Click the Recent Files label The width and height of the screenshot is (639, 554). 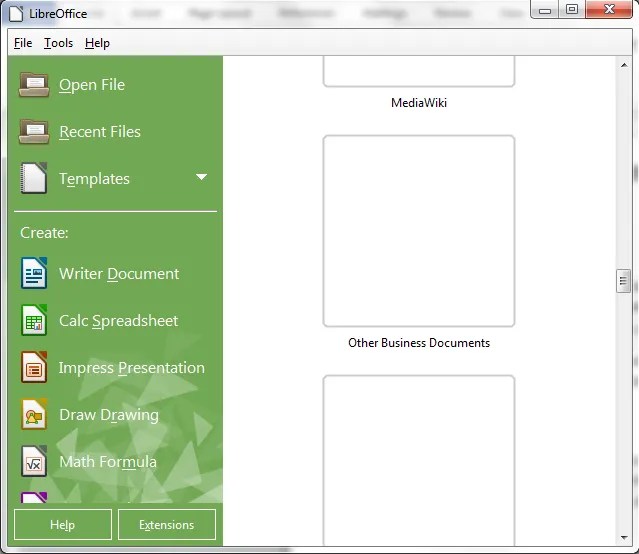pyautogui.click(x=100, y=132)
